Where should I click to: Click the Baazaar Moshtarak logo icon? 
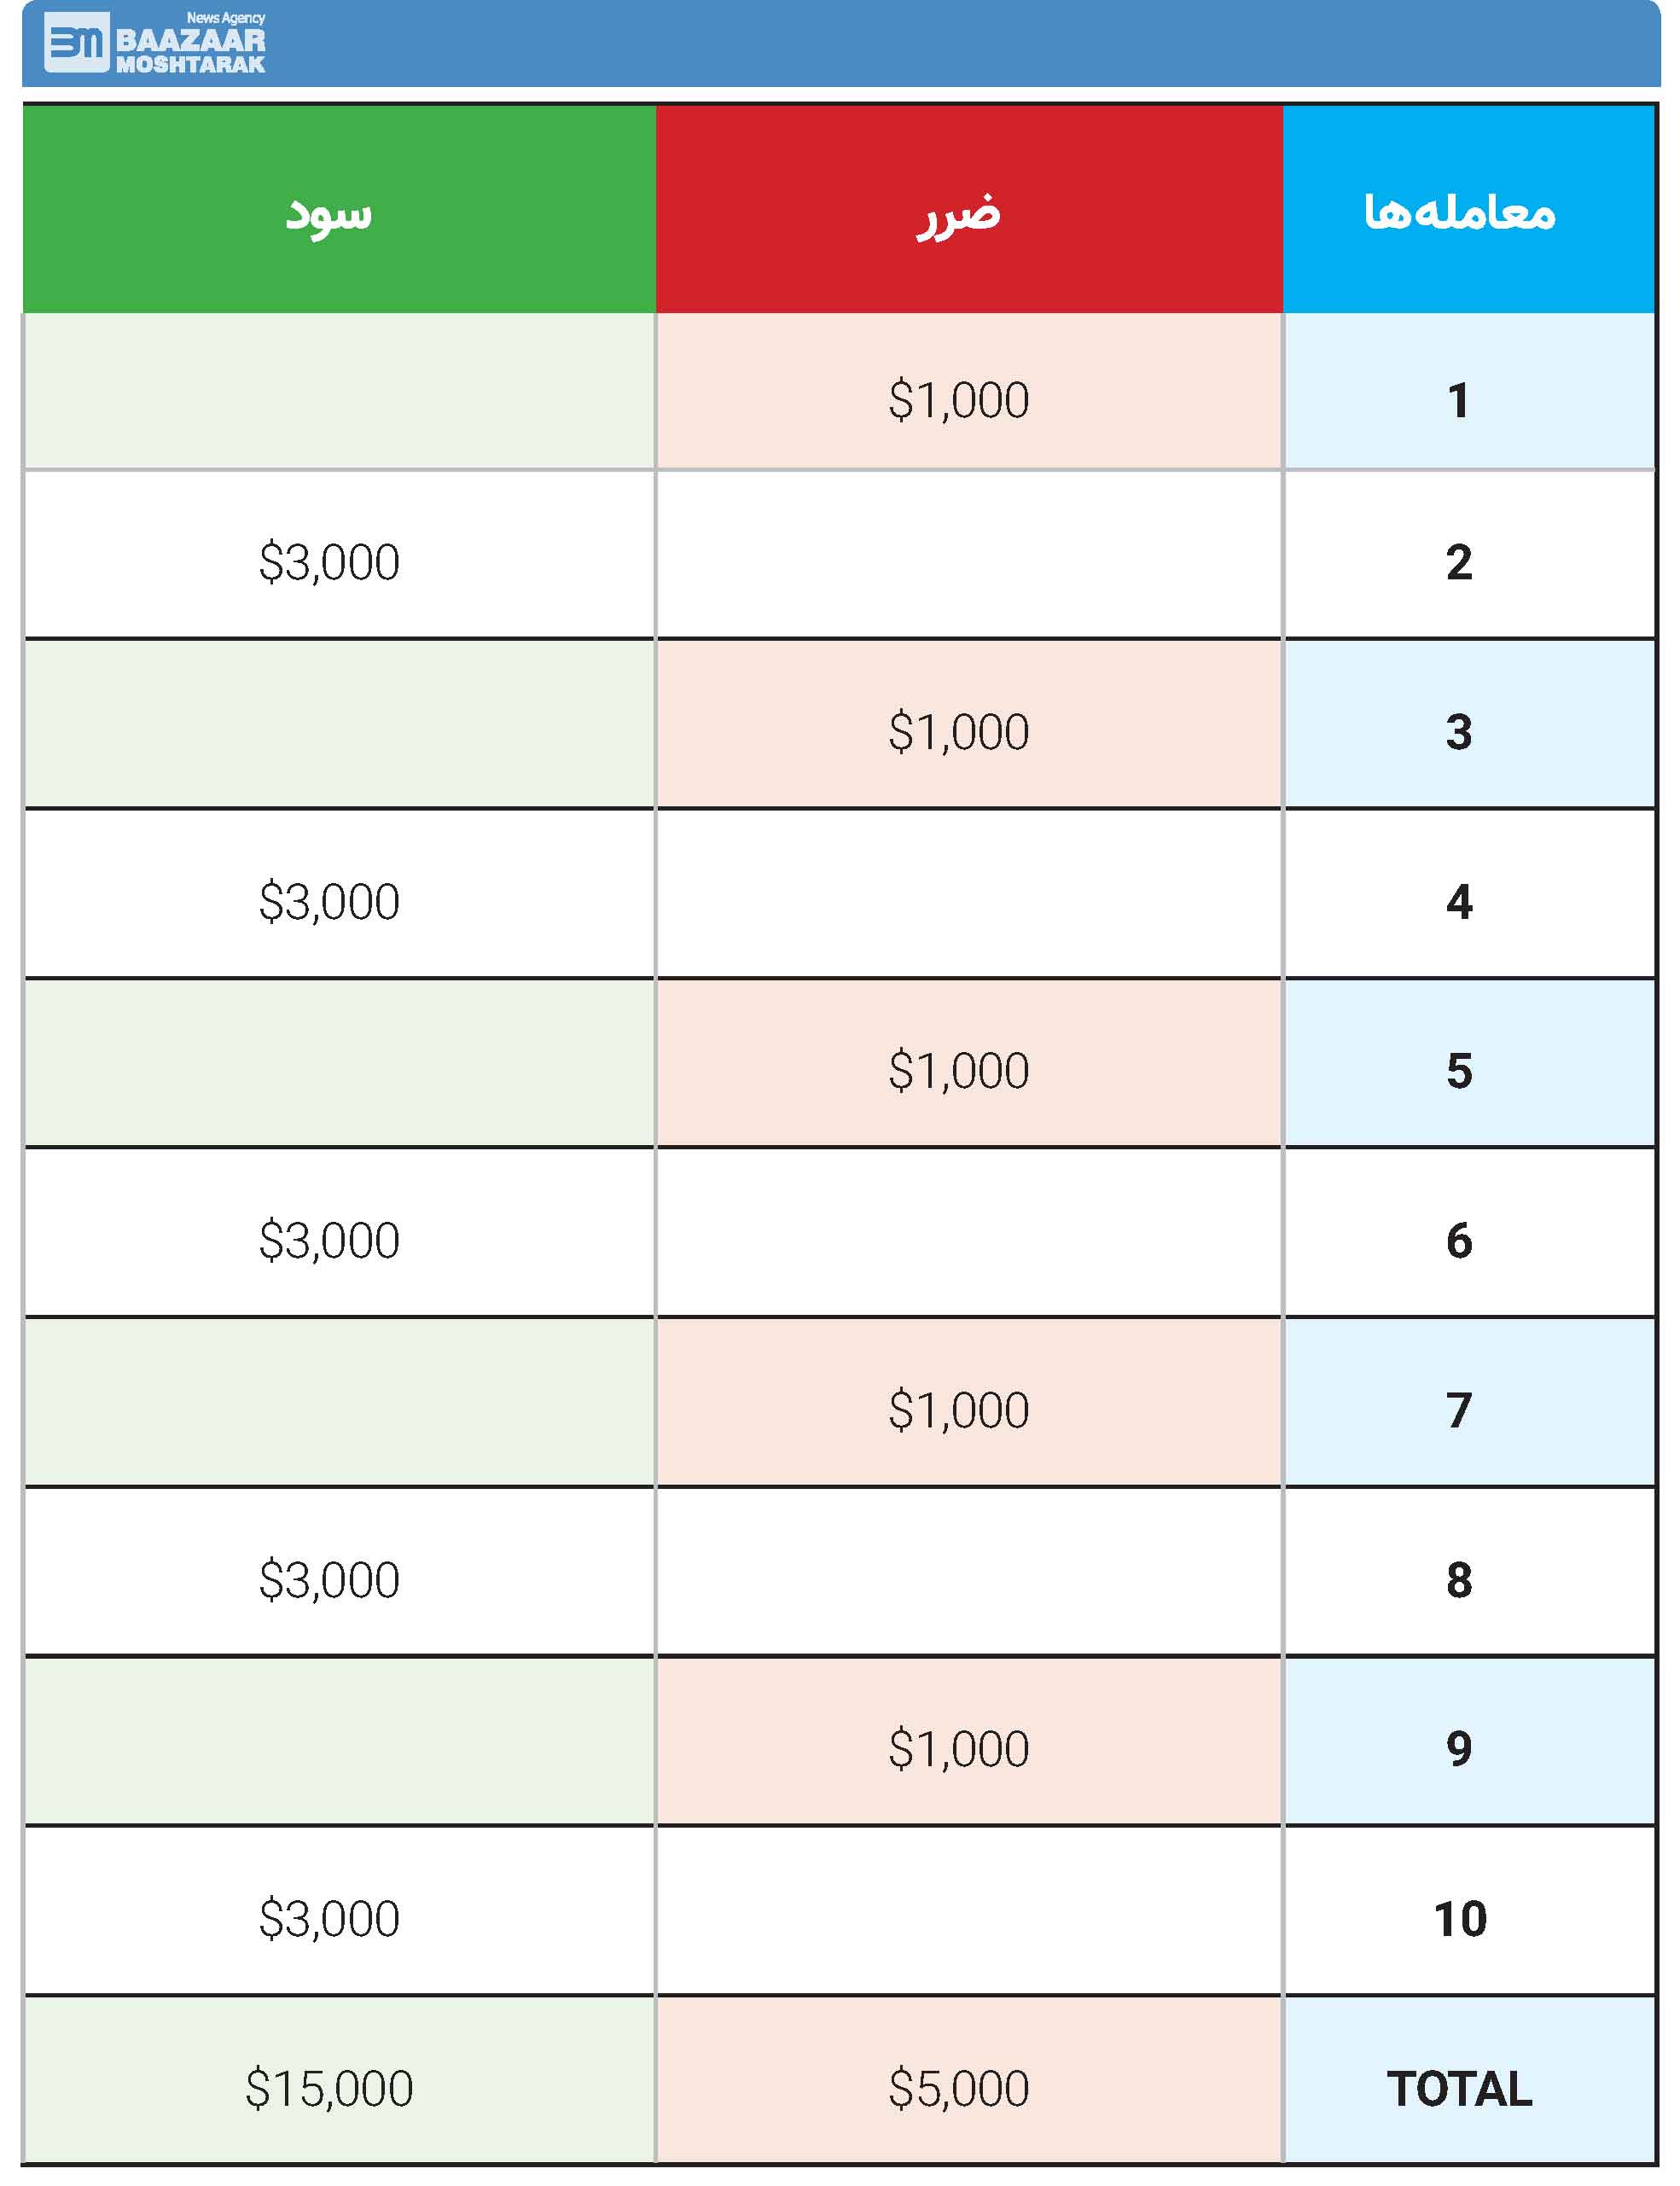(76, 43)
